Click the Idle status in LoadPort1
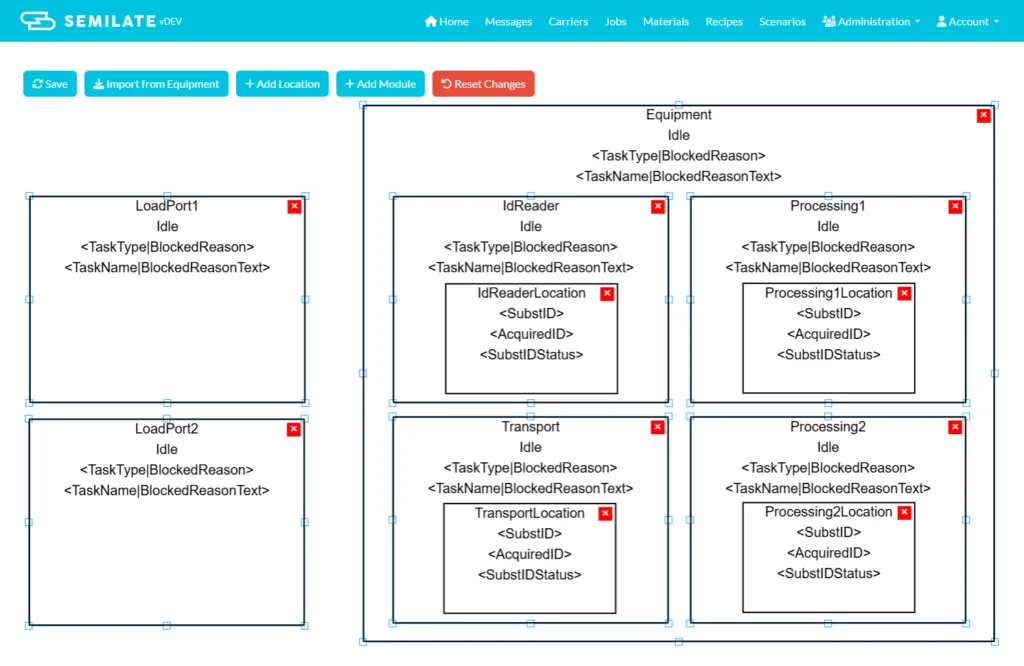This screenshot has width=1024, height=666. 167,227
